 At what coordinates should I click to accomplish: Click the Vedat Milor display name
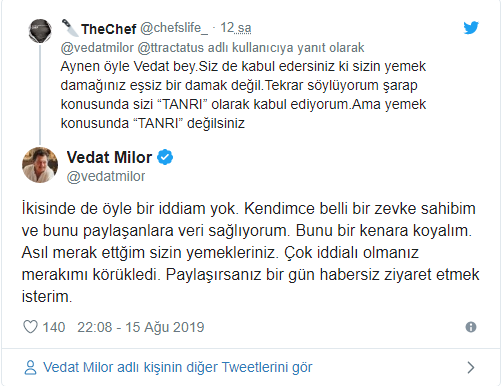(109, 157)
